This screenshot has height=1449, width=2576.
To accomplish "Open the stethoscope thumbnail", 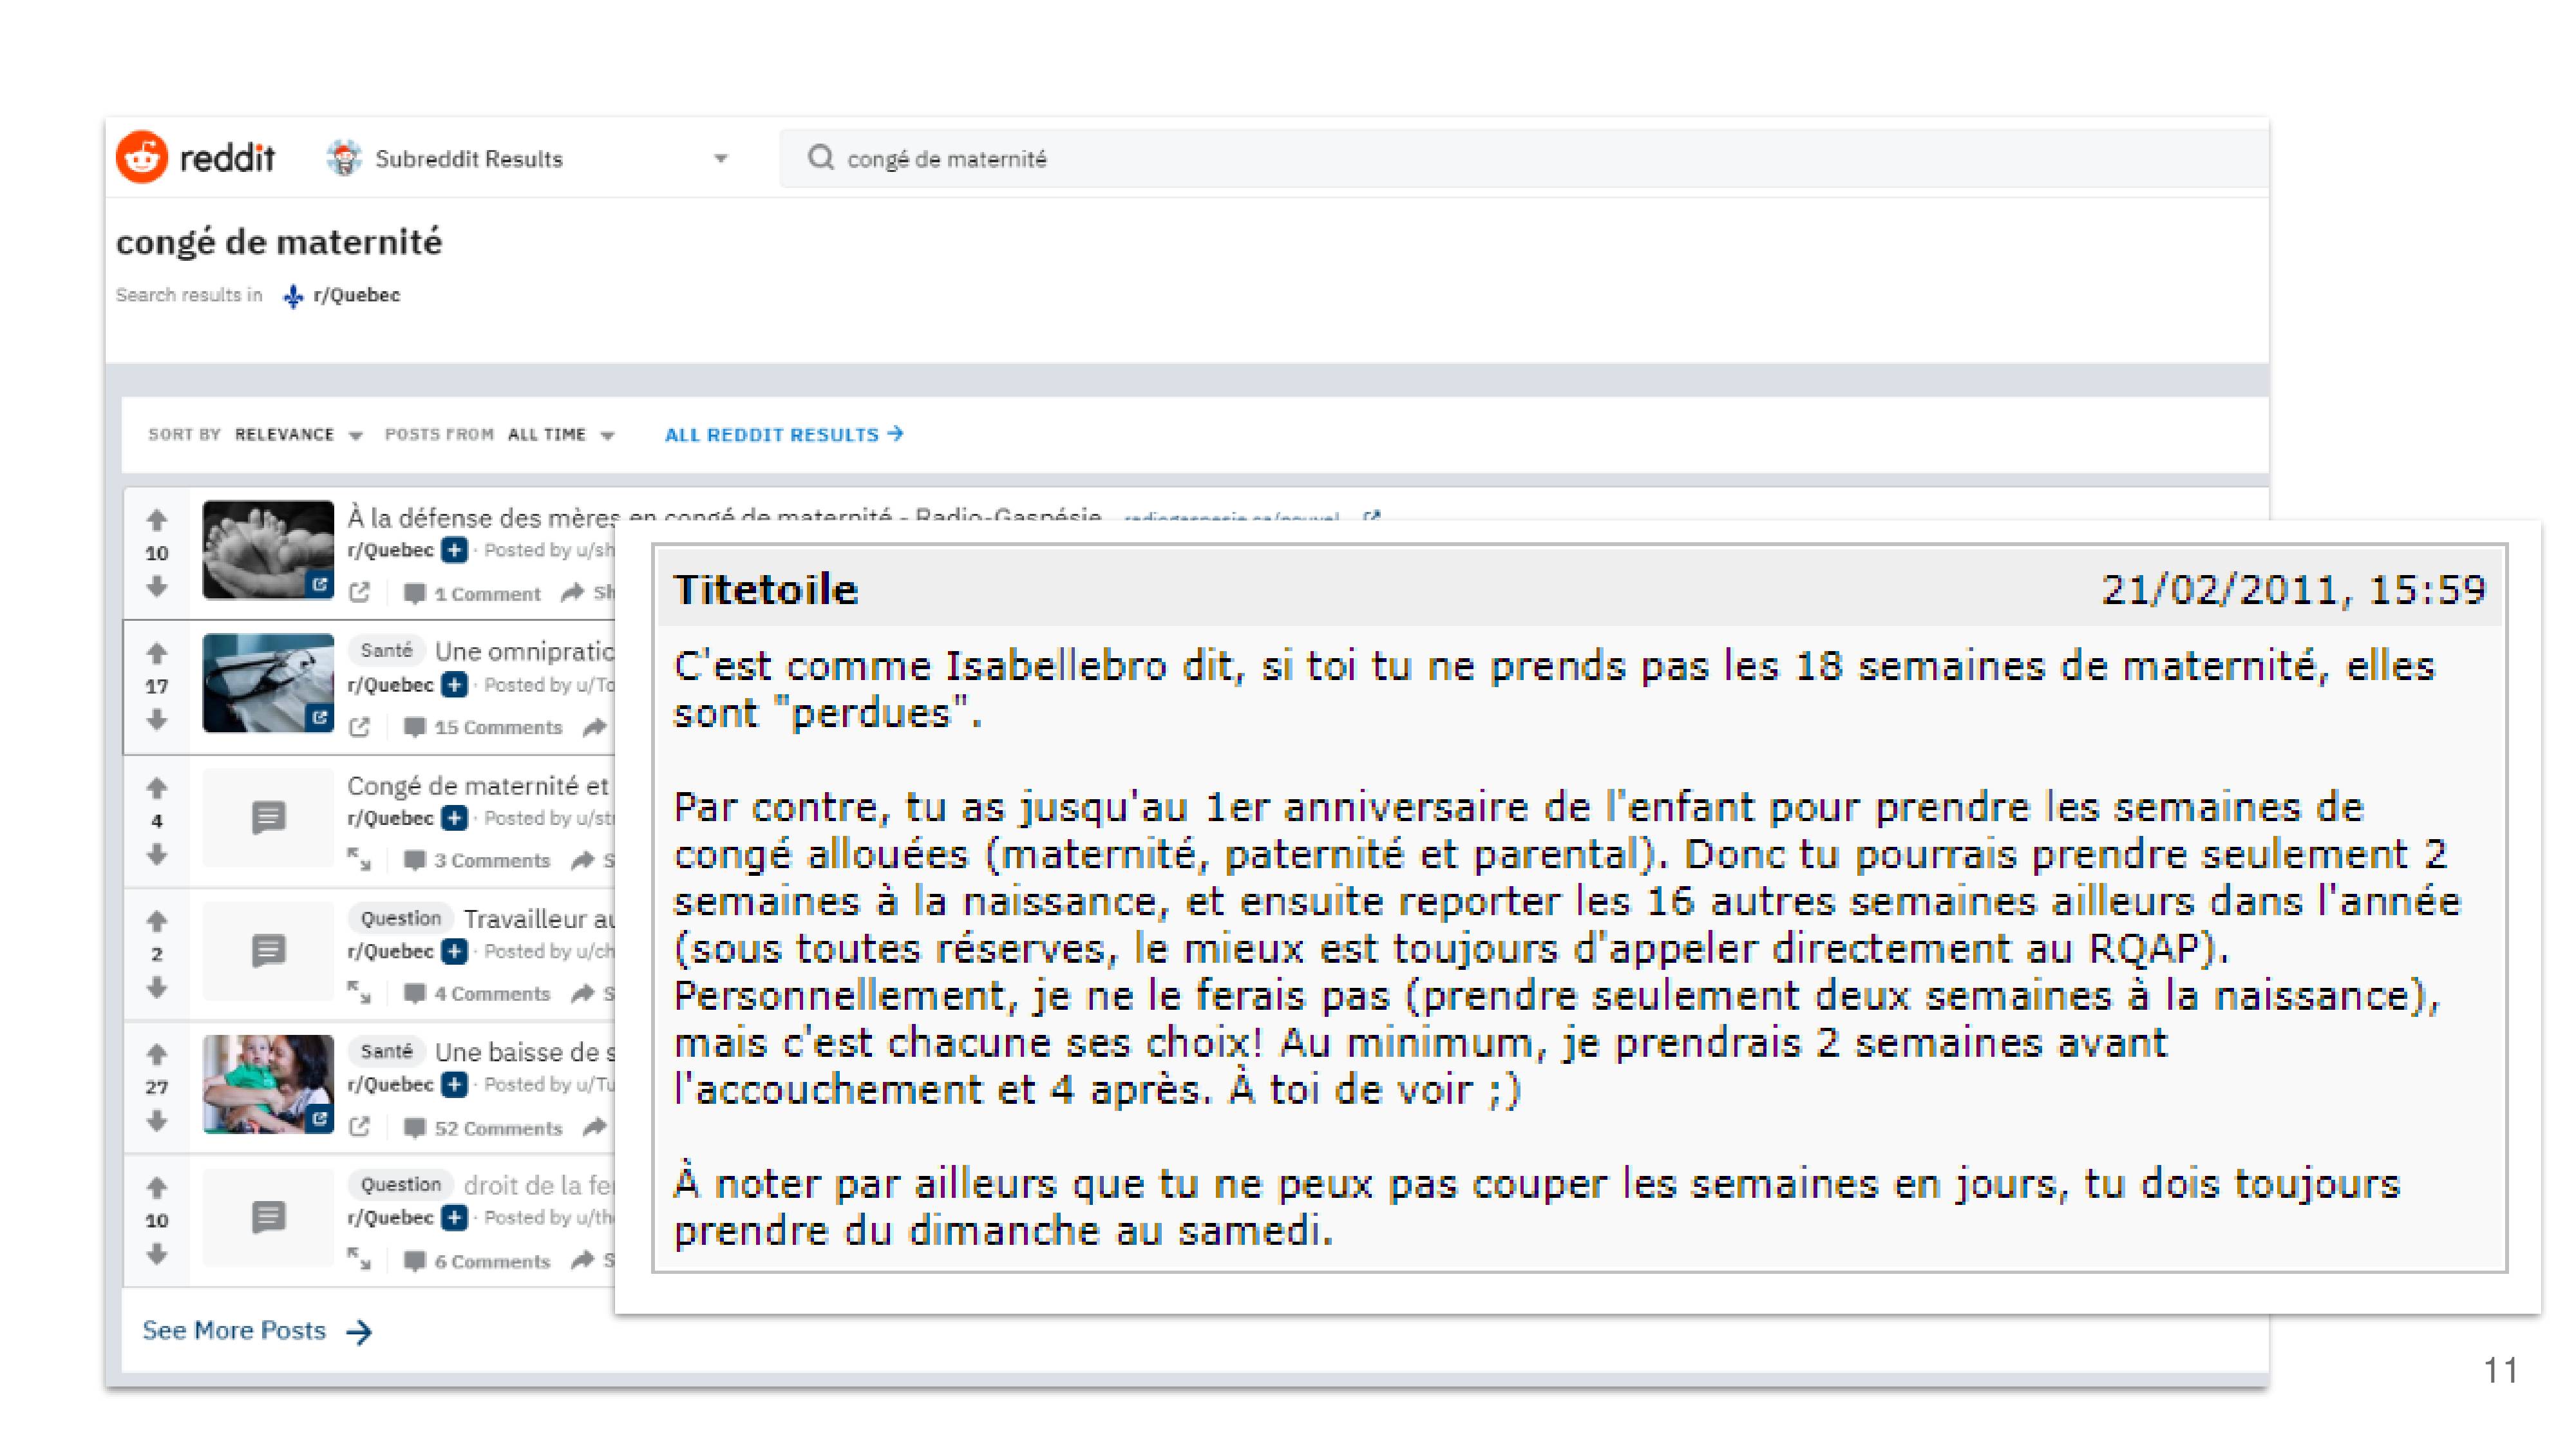I will pyautogui.click(x=268, y=683).
